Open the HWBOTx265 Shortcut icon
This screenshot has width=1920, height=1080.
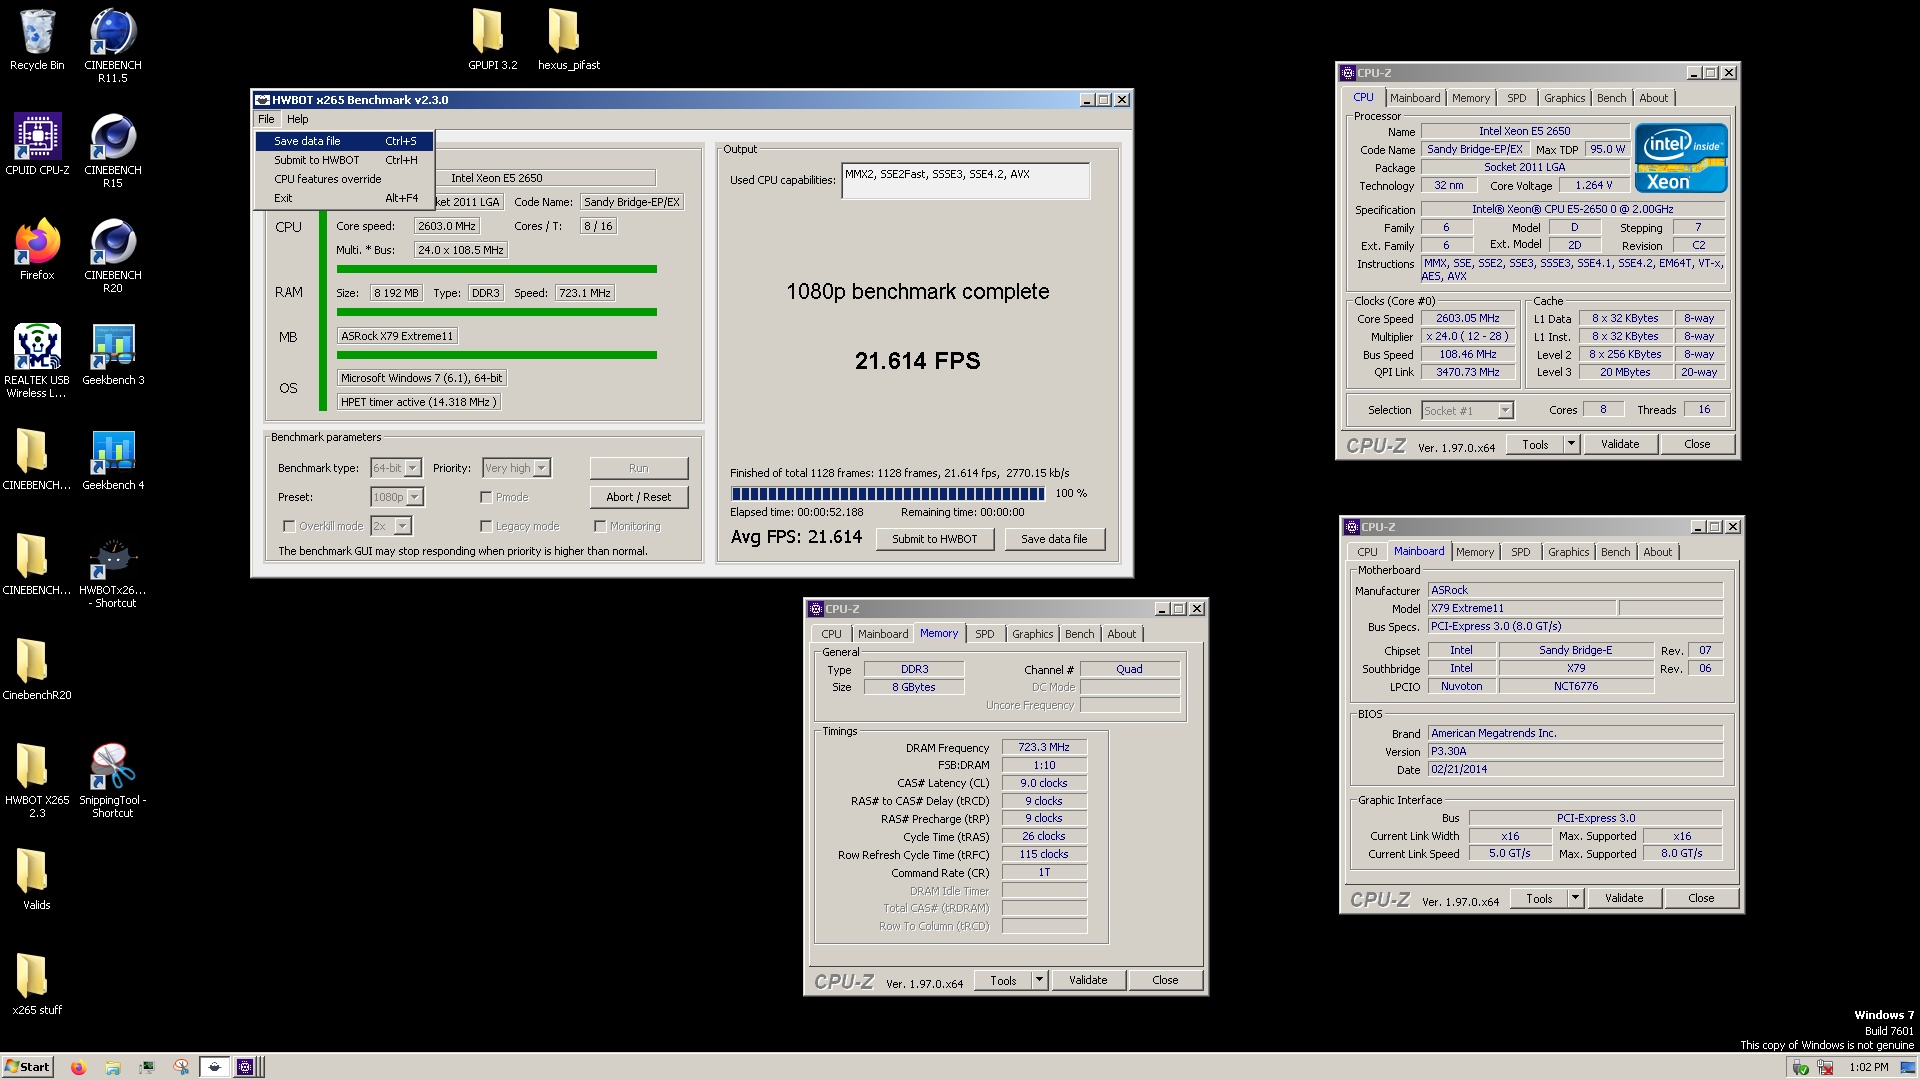point(113,573)
